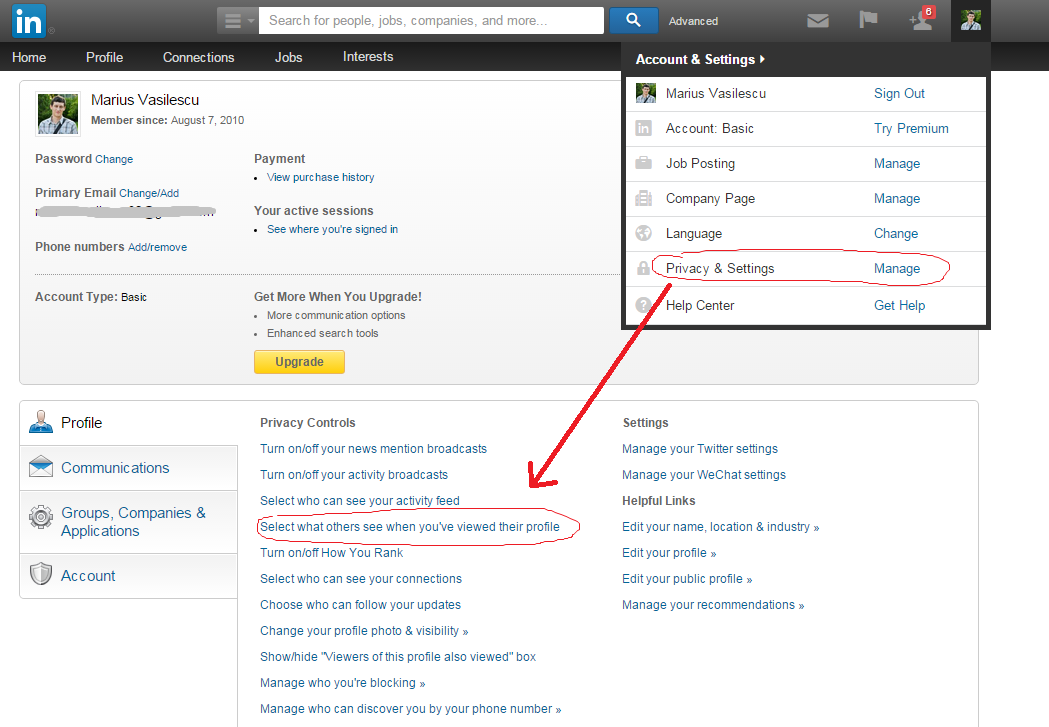Click the Password Change link
1049x727 pixels.
coord(114,159)
